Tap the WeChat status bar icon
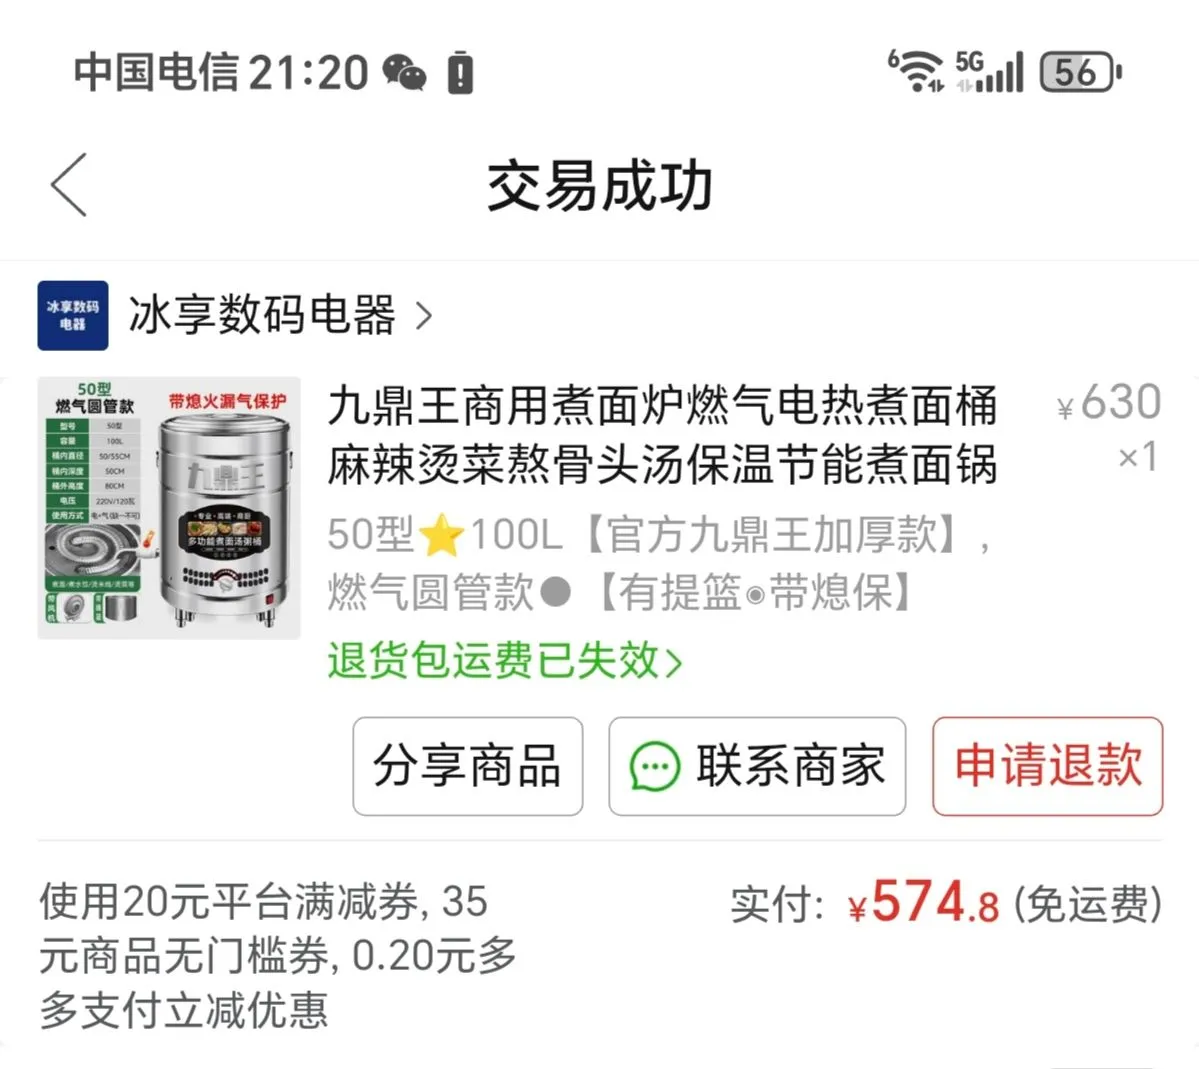 click(x=404, y=73)
